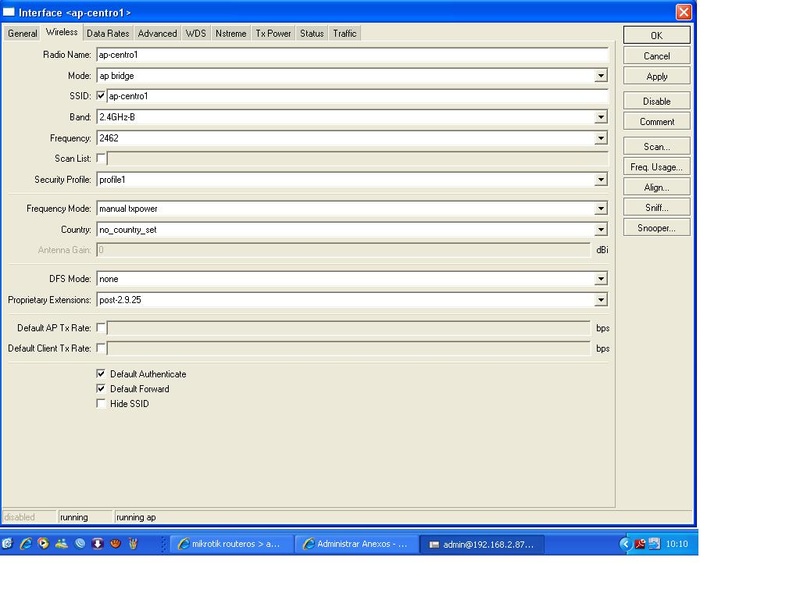
Task: Click the orange paw quick launch icon
Action: (x=115, y=544)
